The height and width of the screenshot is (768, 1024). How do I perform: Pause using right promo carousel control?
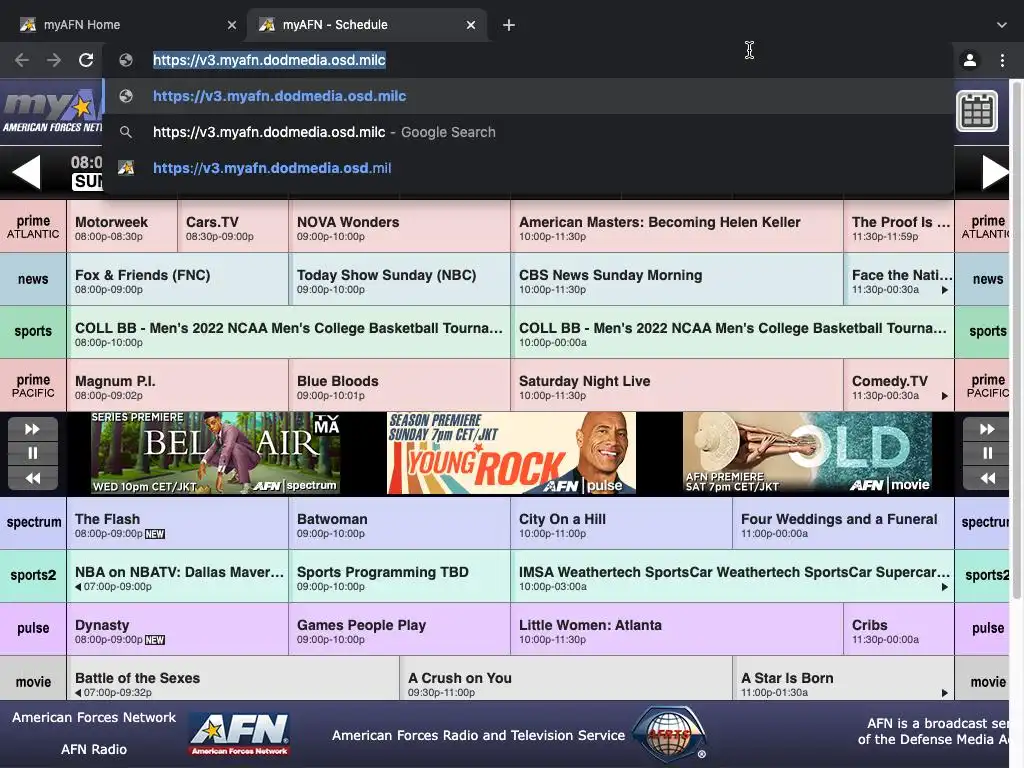pyautogui.click(x=987, y=453)
